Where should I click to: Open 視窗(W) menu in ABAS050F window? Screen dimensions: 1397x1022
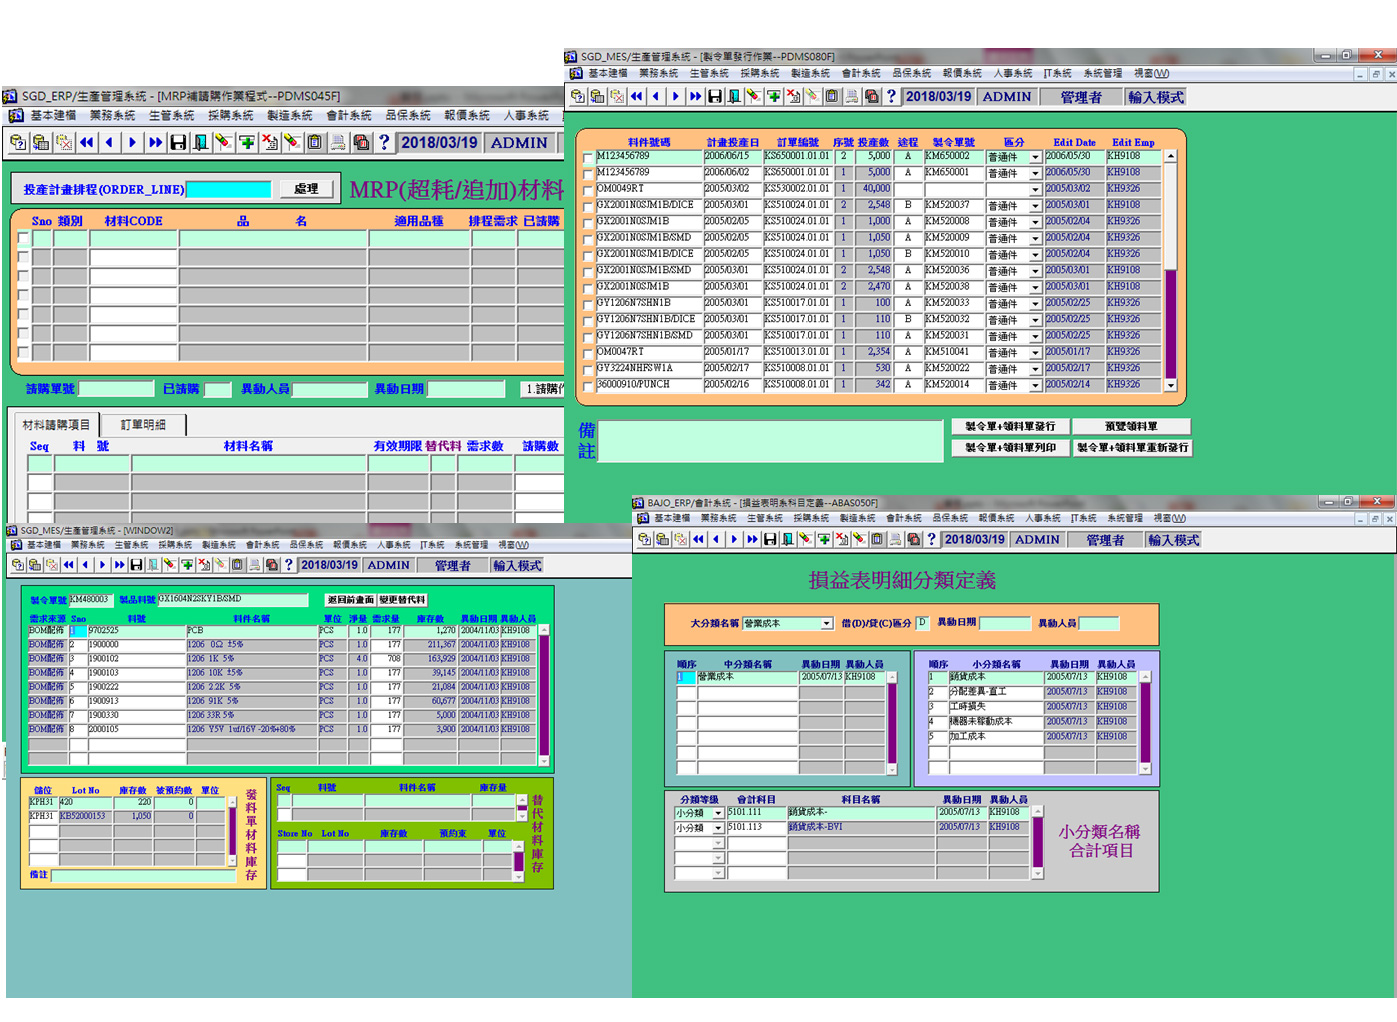[x=1169, y=518]
